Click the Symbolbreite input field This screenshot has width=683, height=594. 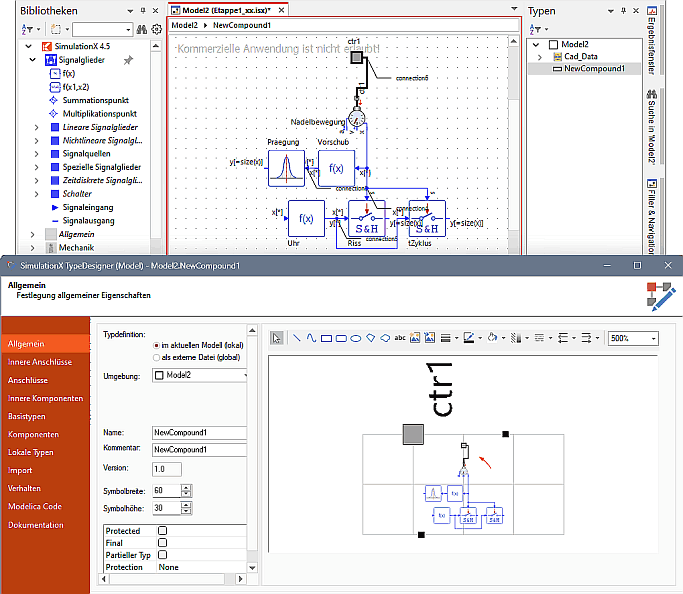(166, 489)
